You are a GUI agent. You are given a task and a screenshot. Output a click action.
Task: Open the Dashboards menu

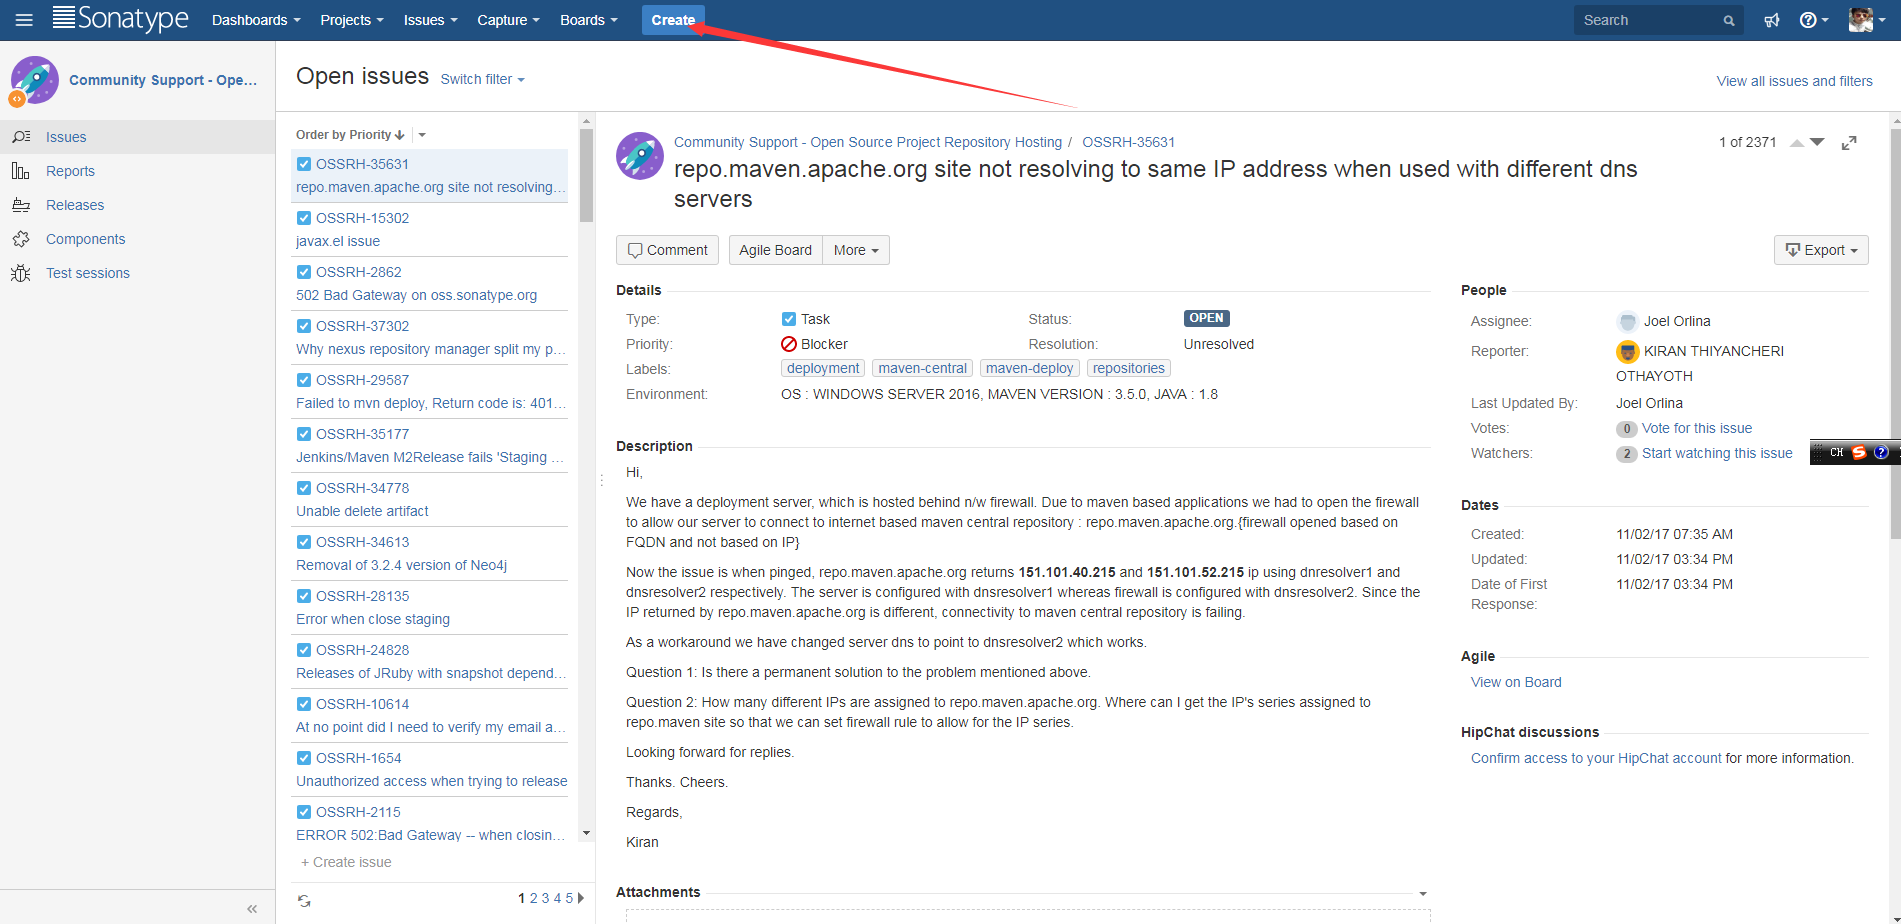256,20
